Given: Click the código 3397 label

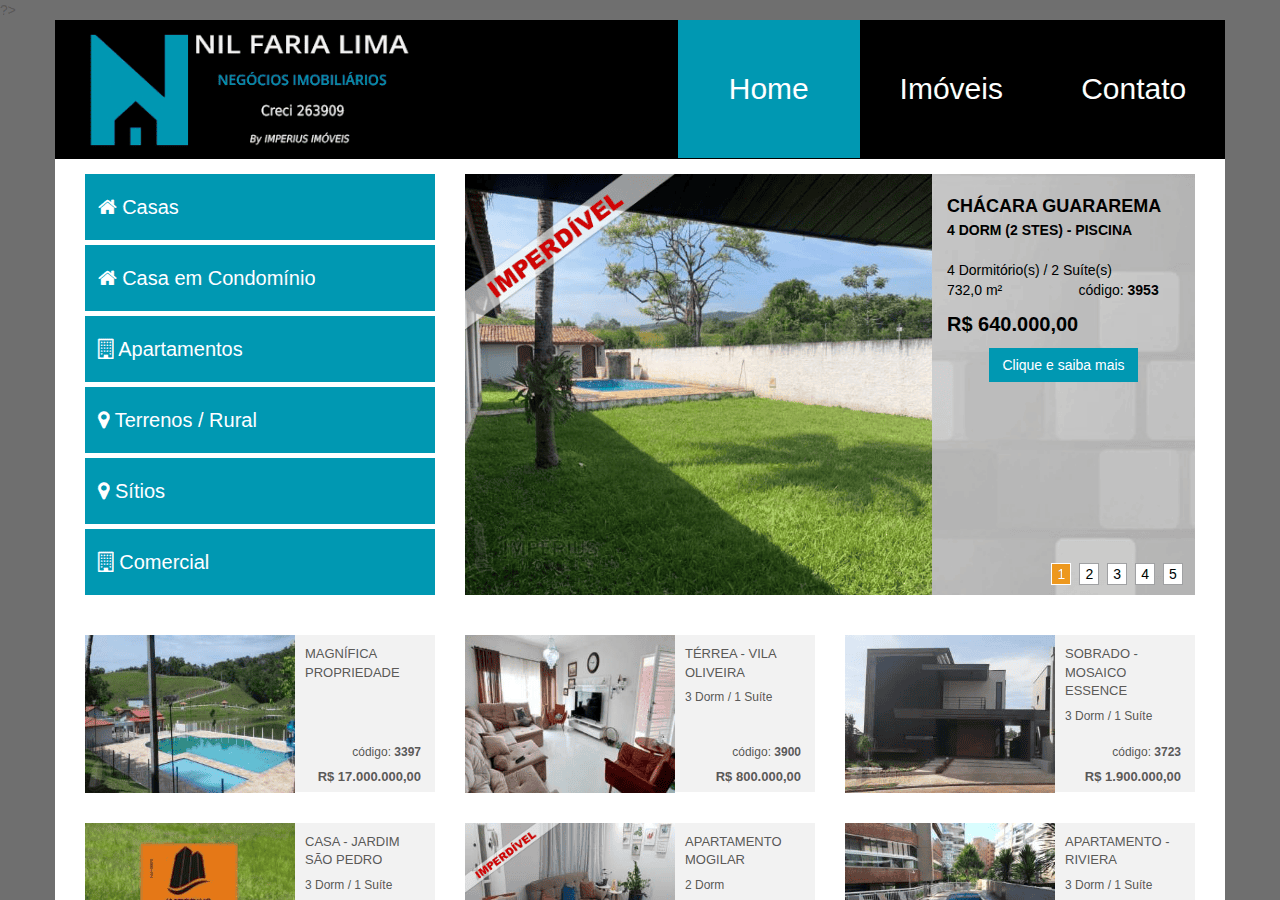Looking at the screenshot, I should [x=386, y=752].
